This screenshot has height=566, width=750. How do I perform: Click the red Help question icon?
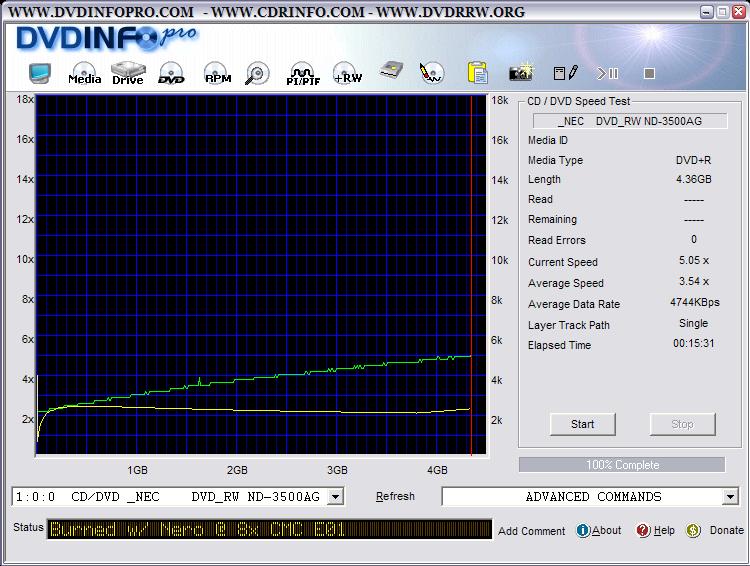643,530
